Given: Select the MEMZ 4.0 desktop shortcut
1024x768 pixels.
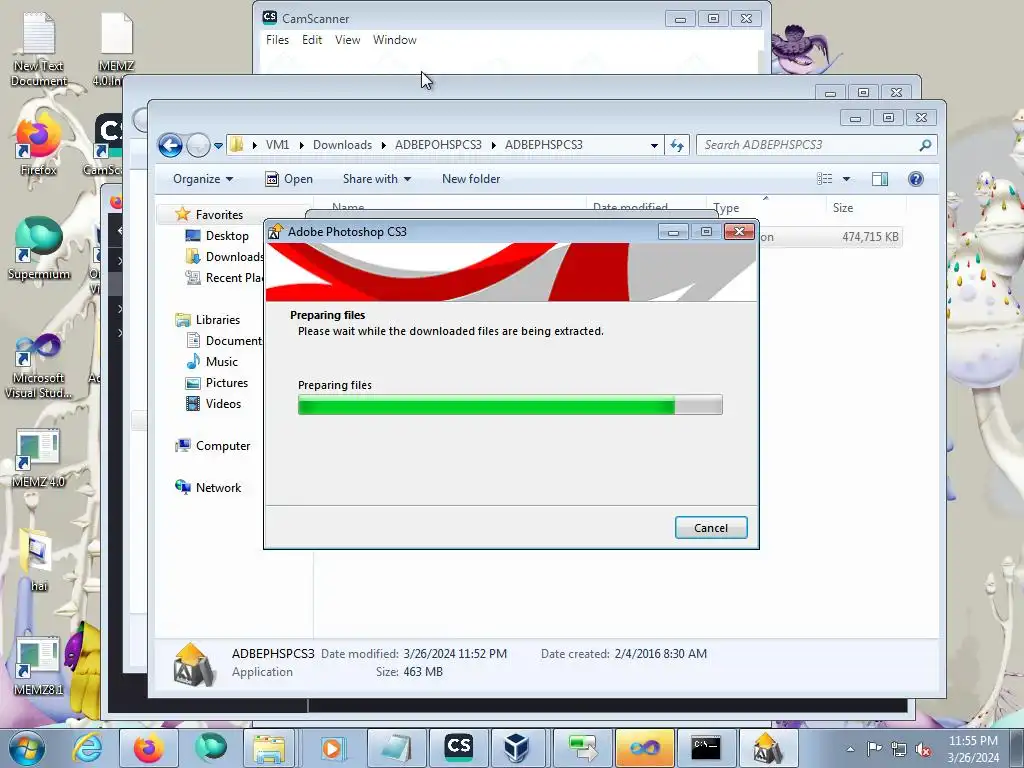Looking at the screenshot, I should tap(39, 458).
